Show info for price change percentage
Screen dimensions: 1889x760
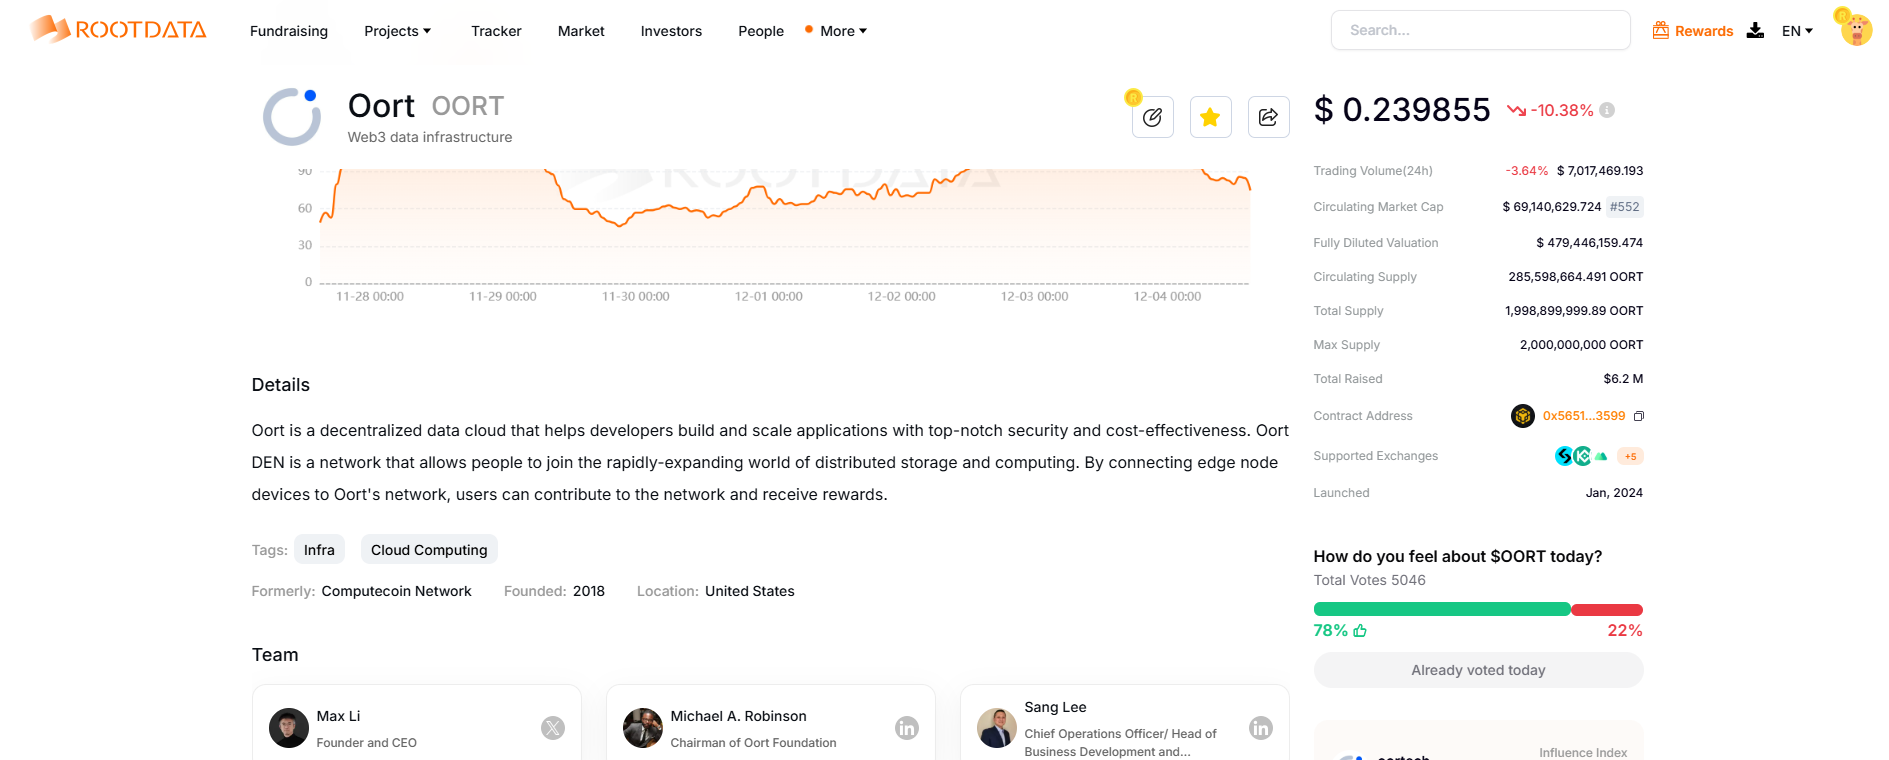[x=1607, y=110]
